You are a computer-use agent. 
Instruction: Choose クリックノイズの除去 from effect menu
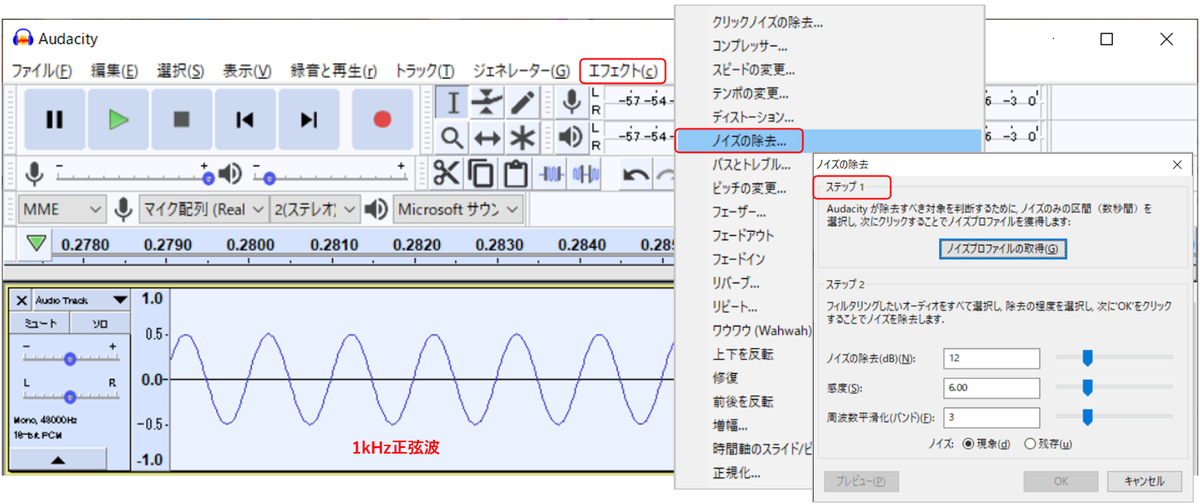pos(767,21)
